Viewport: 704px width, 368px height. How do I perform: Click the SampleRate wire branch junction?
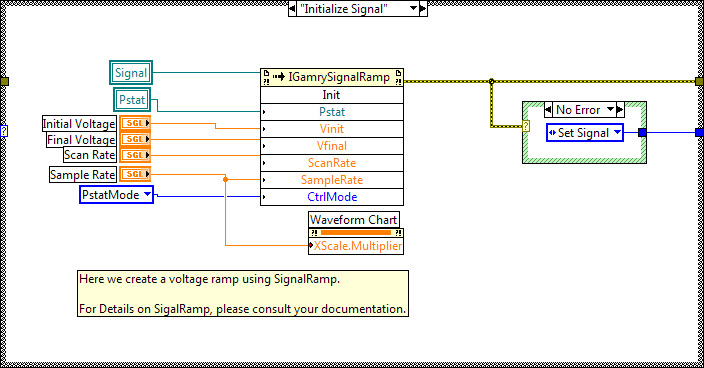(225, 180)
